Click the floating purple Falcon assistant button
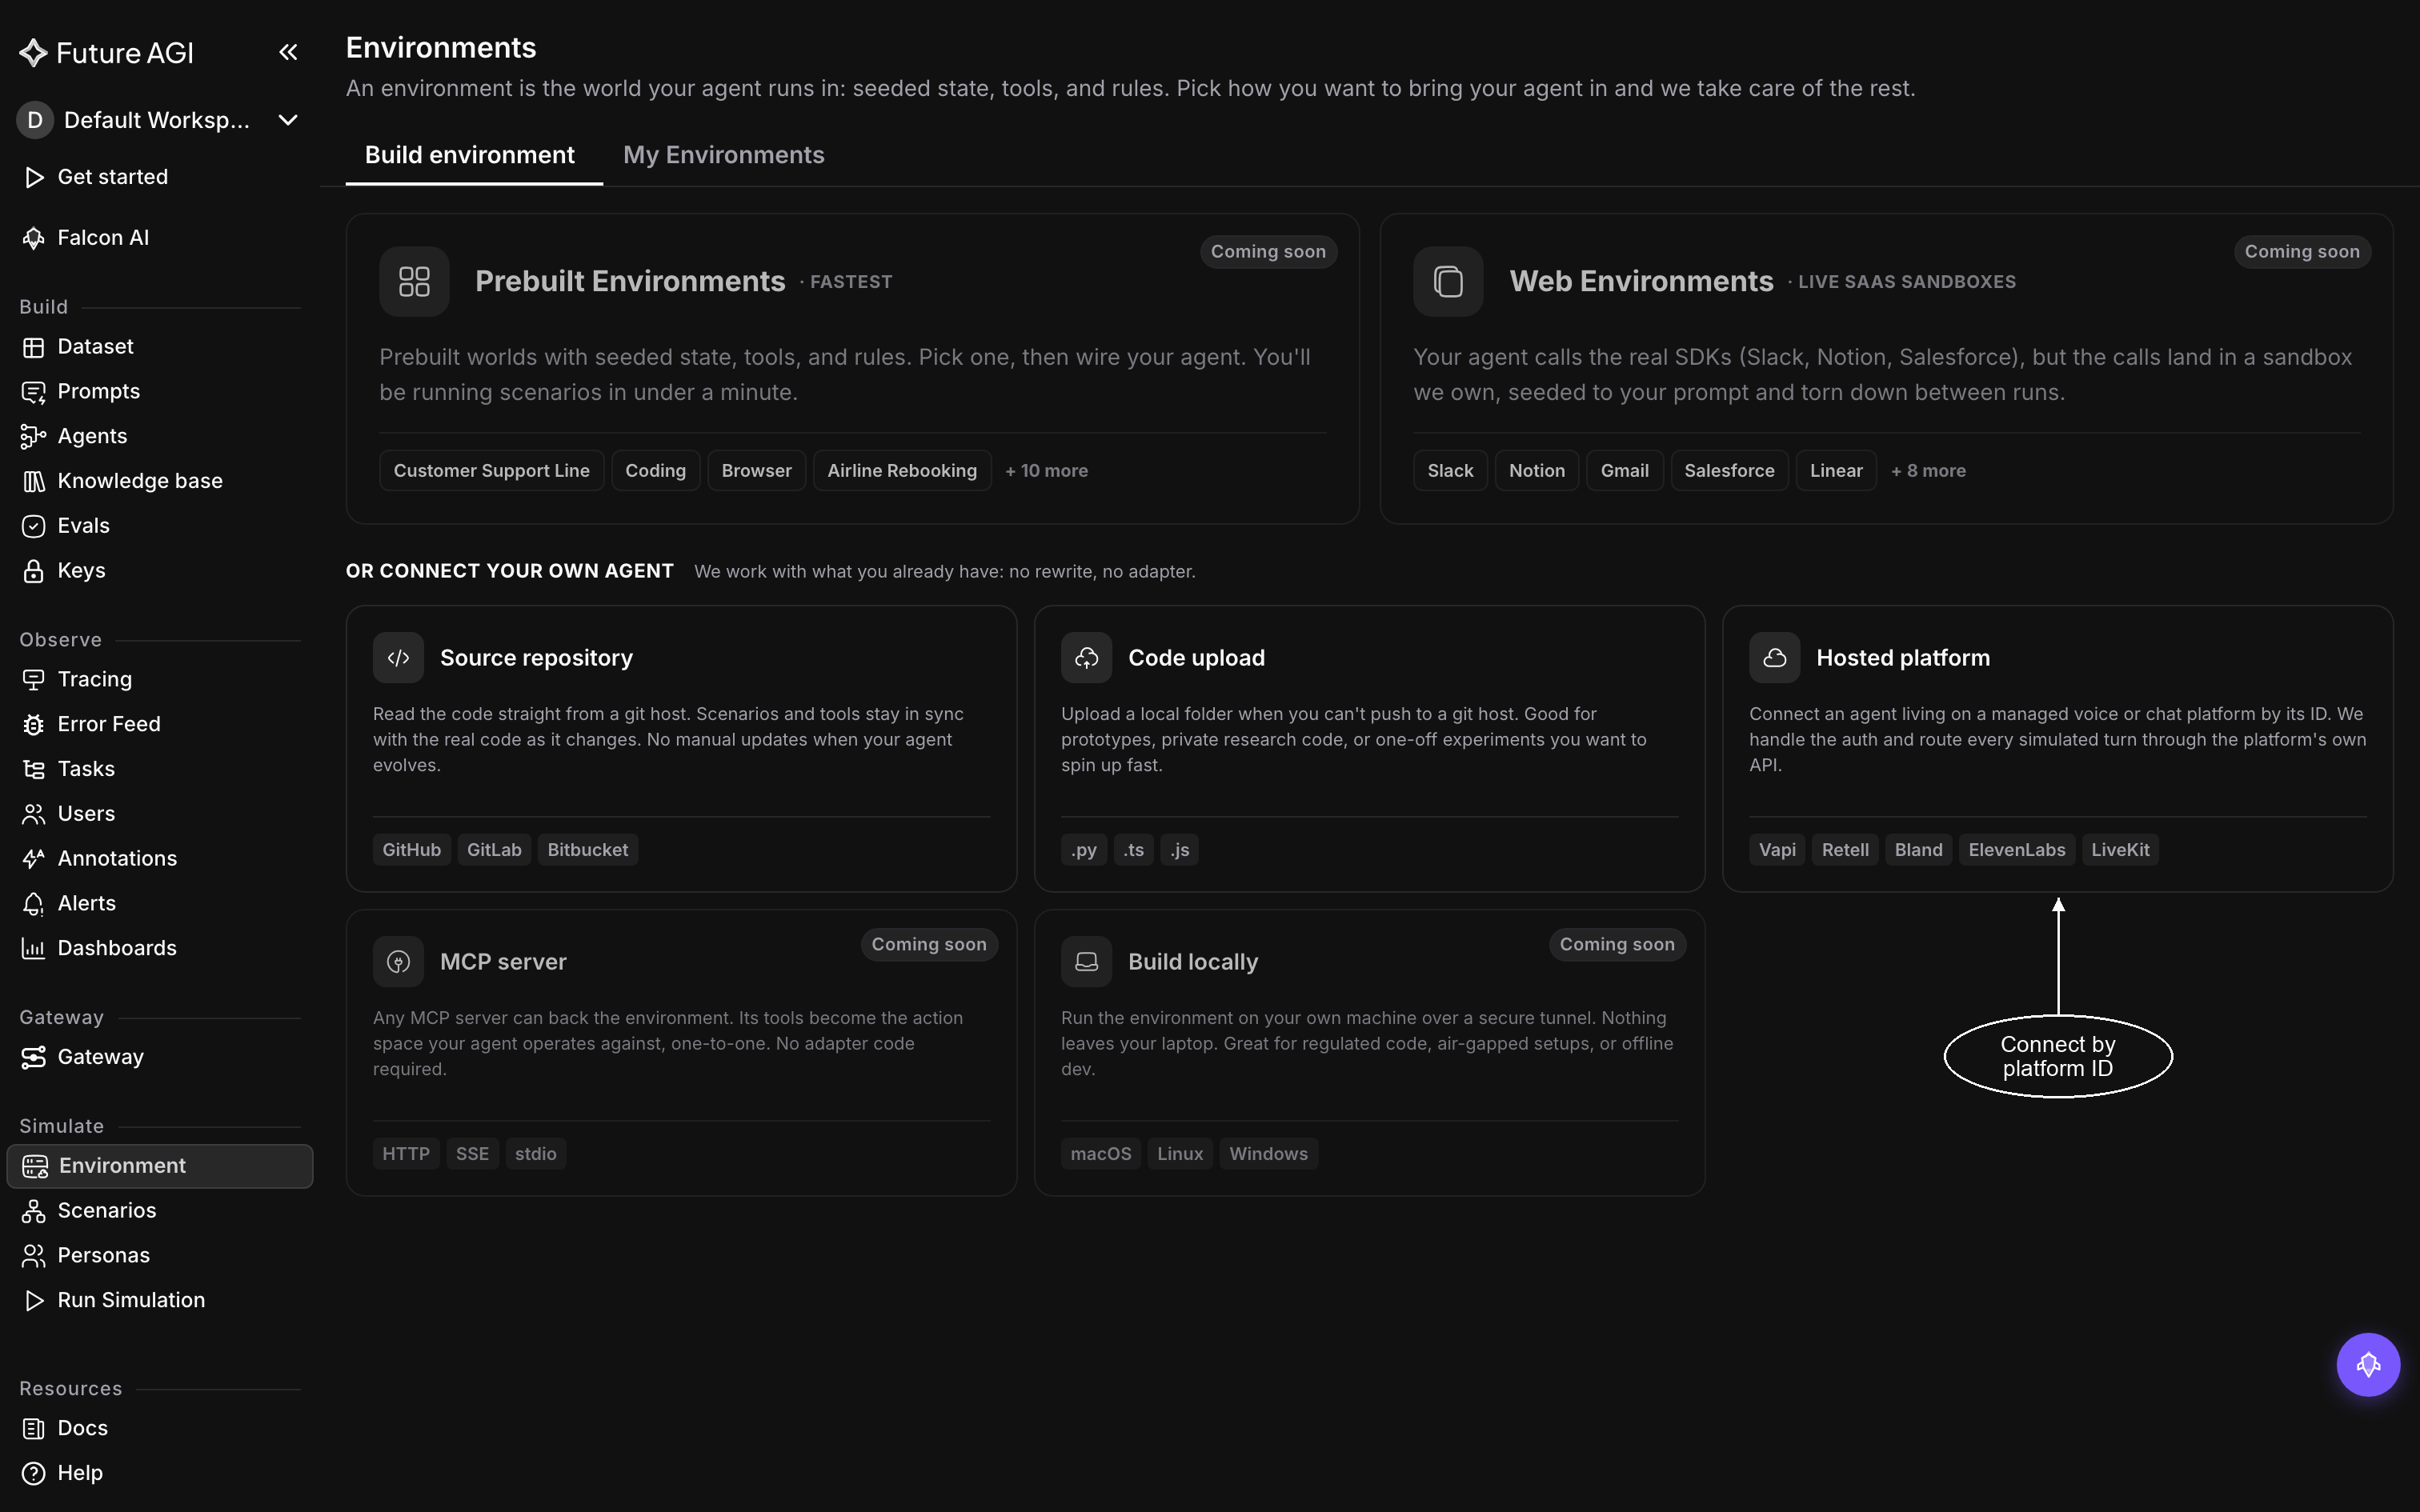The height and width of the screenshot is (1512, 2420). pos(2368,1365)
